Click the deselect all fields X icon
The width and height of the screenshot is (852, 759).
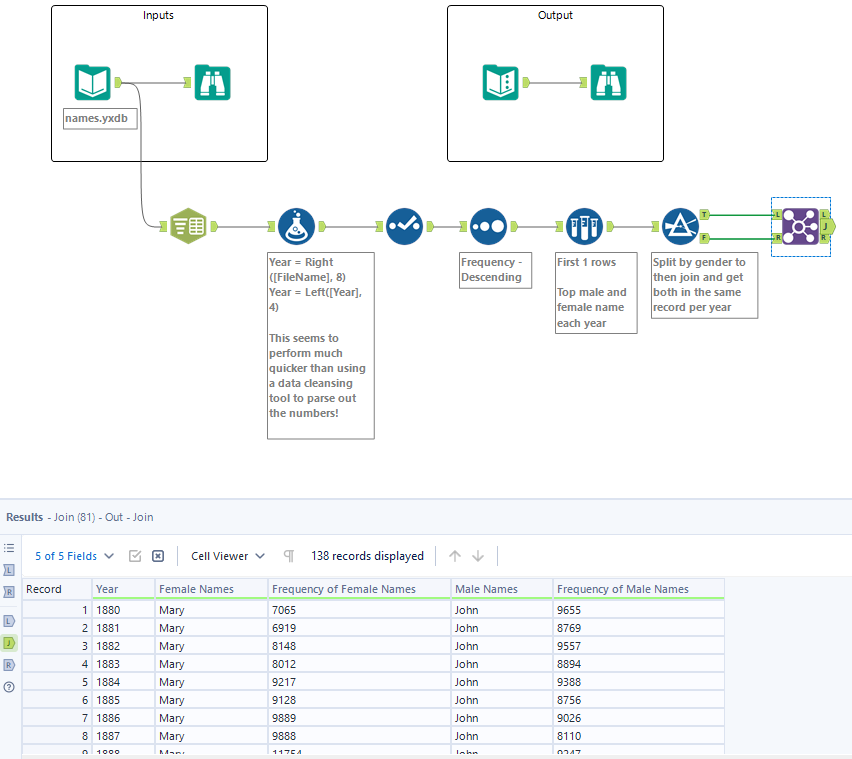tap(158, 556)
